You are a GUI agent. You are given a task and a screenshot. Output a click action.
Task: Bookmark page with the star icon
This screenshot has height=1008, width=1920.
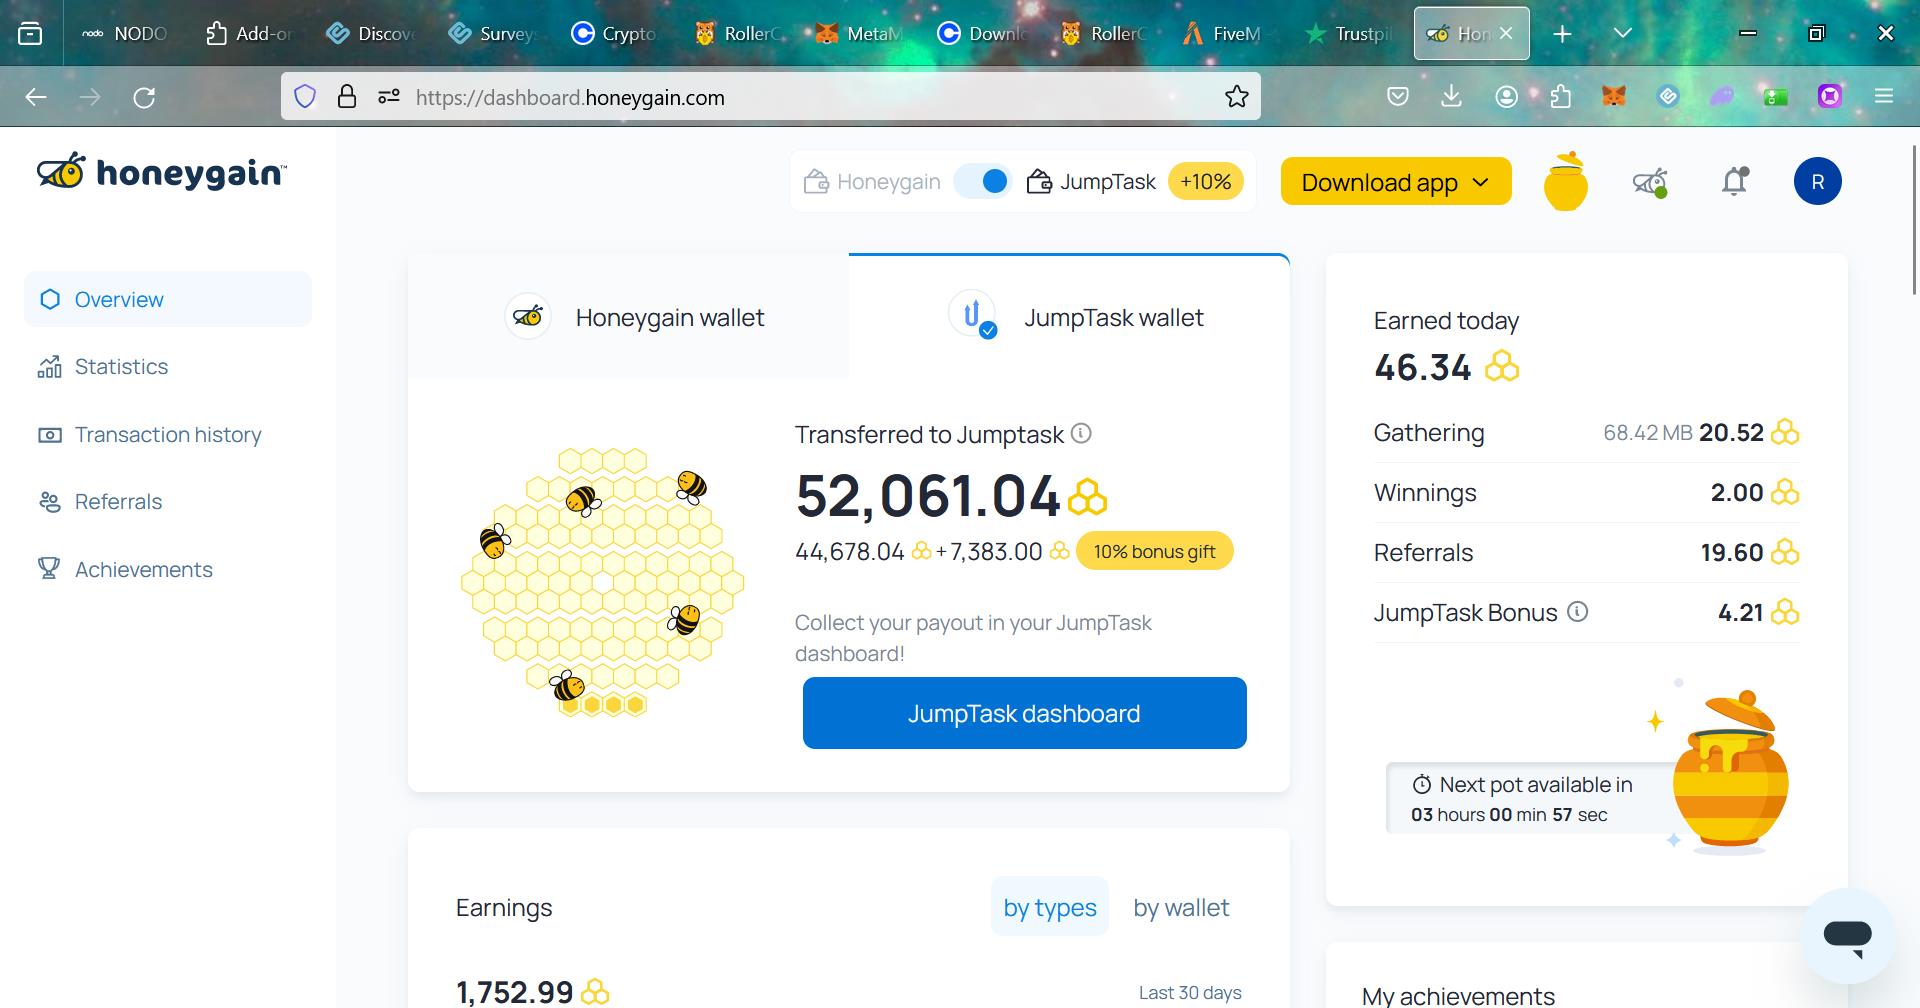(1237, 97)
